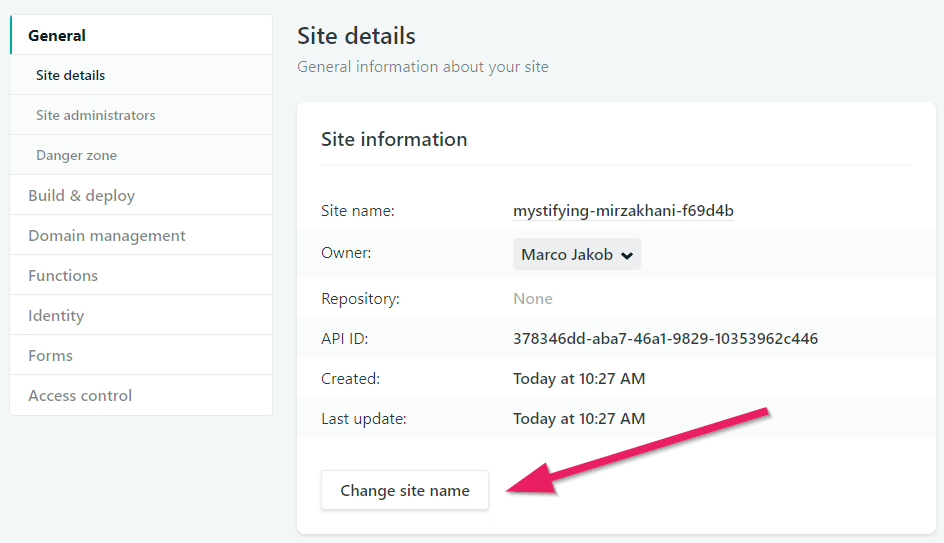Go to Site administrators
944x543 pixels.
[x=141, y=115]
